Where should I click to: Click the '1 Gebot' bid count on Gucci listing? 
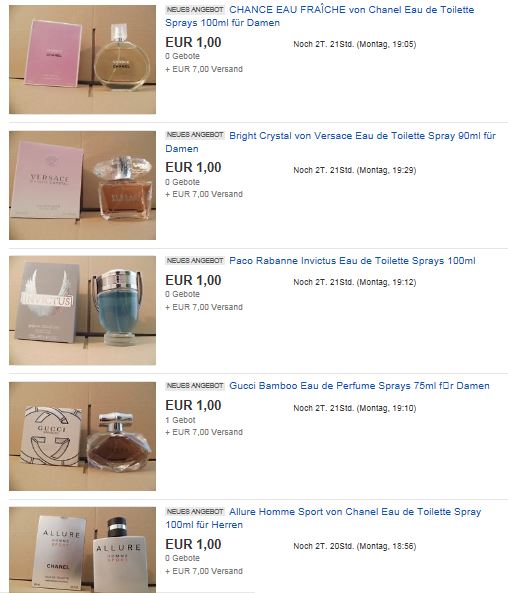(180, 420)
